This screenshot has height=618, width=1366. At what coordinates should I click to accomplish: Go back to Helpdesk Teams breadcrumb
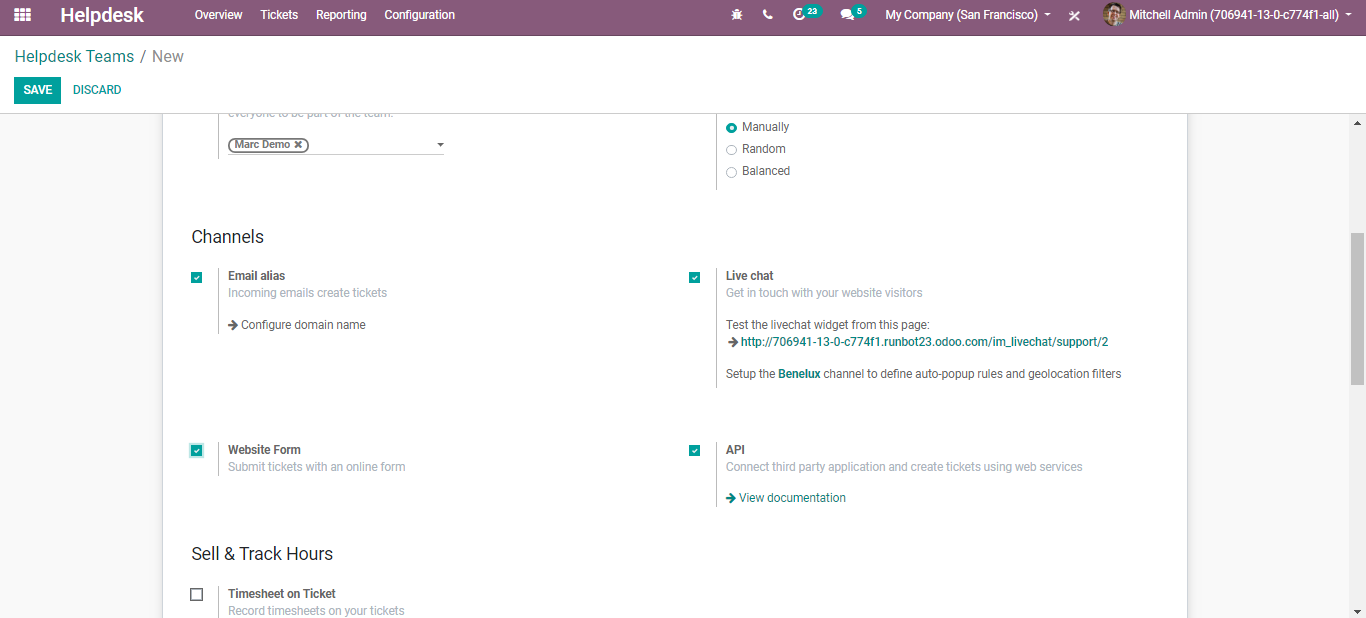74,56
